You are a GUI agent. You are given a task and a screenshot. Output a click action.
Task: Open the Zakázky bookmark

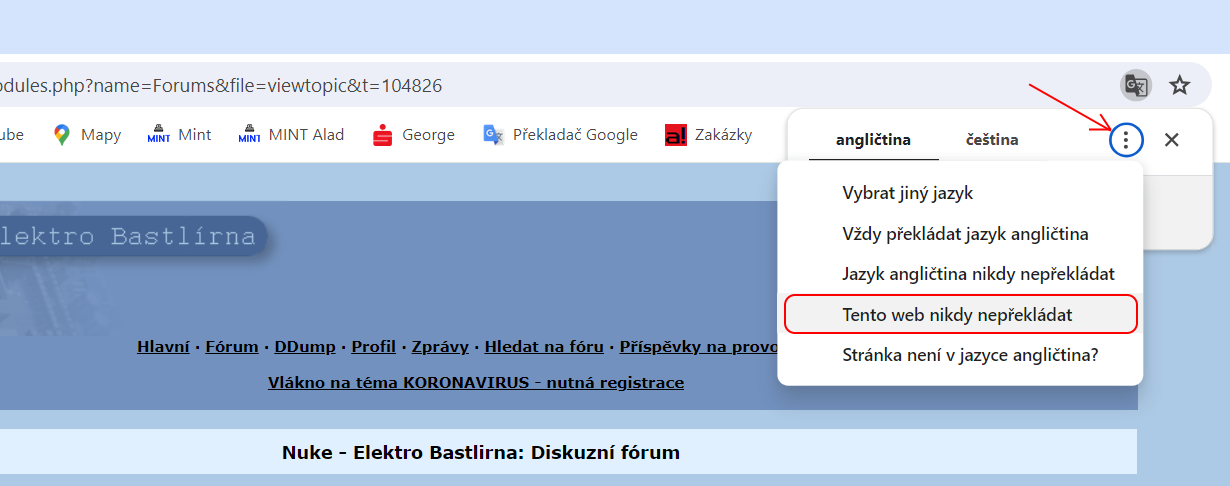pos(709,135)
